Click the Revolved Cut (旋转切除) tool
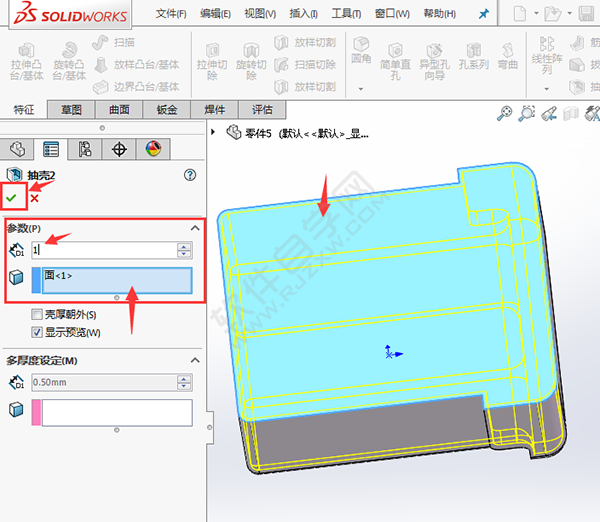Viewport: 600px width, 522px height. [x=251, y=61]
